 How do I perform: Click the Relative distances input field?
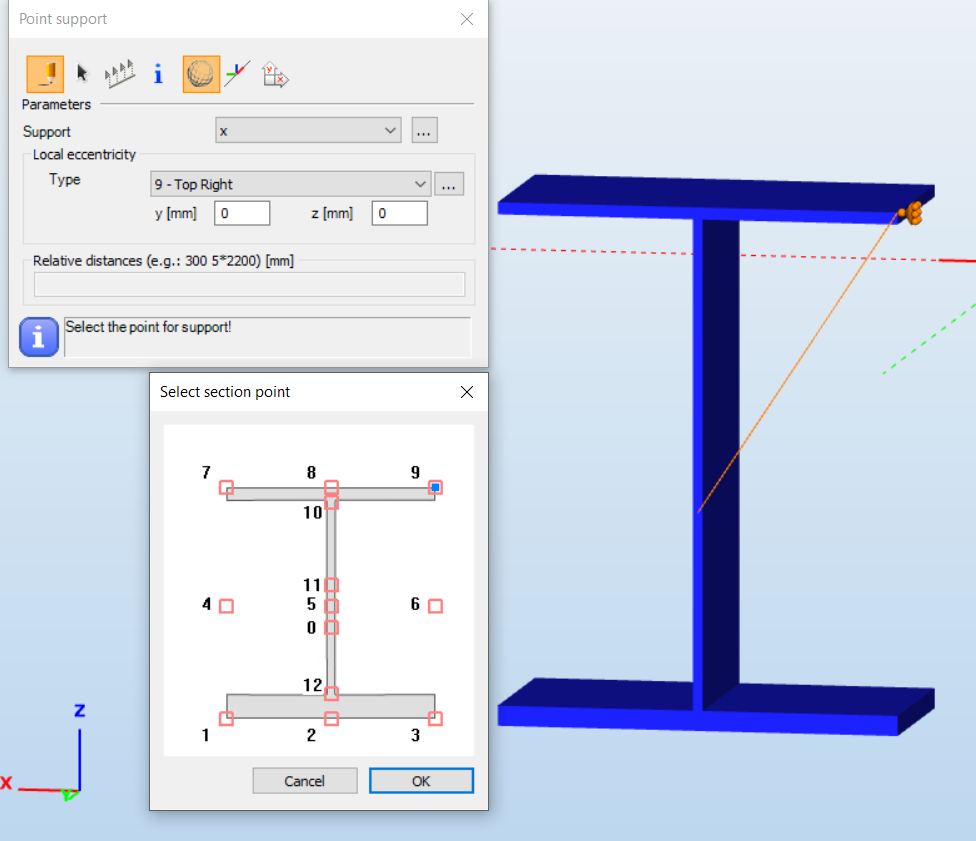point(249,285)
